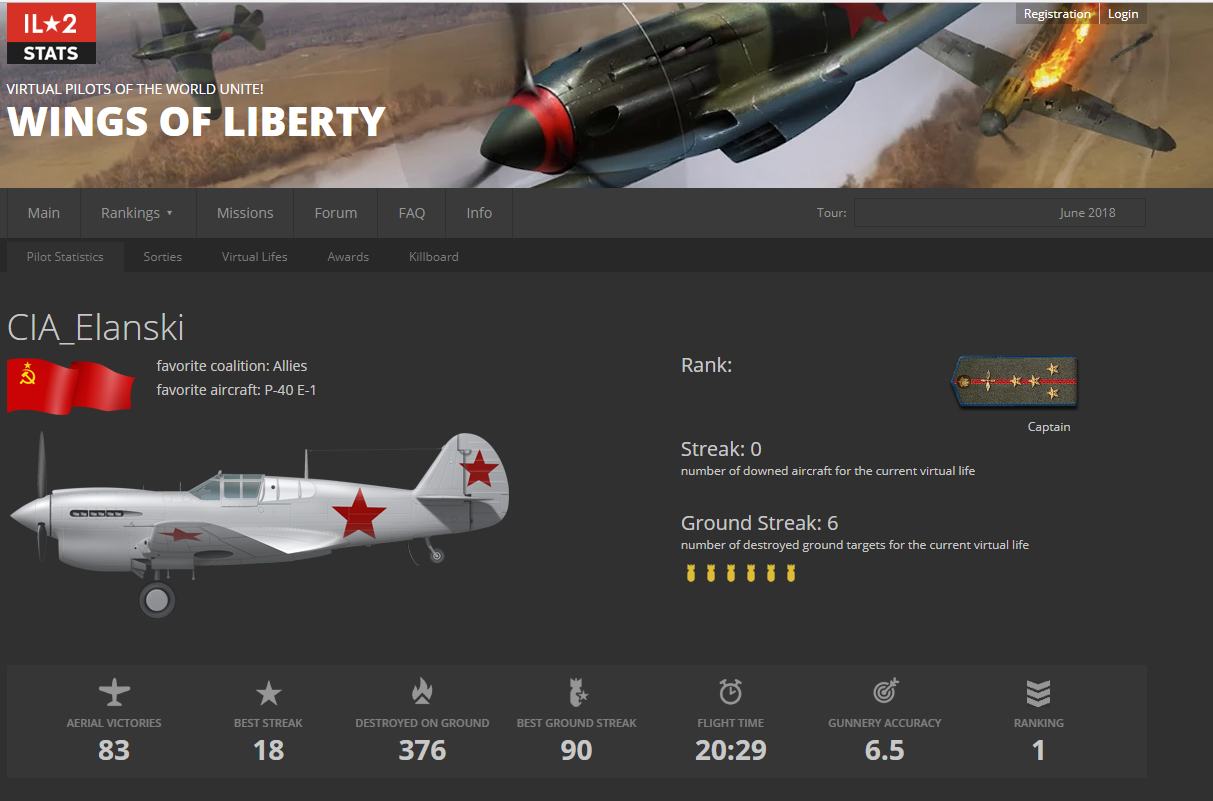
Task: Click the Best Ground Streak bomb icon
Action: pos(577,692)
